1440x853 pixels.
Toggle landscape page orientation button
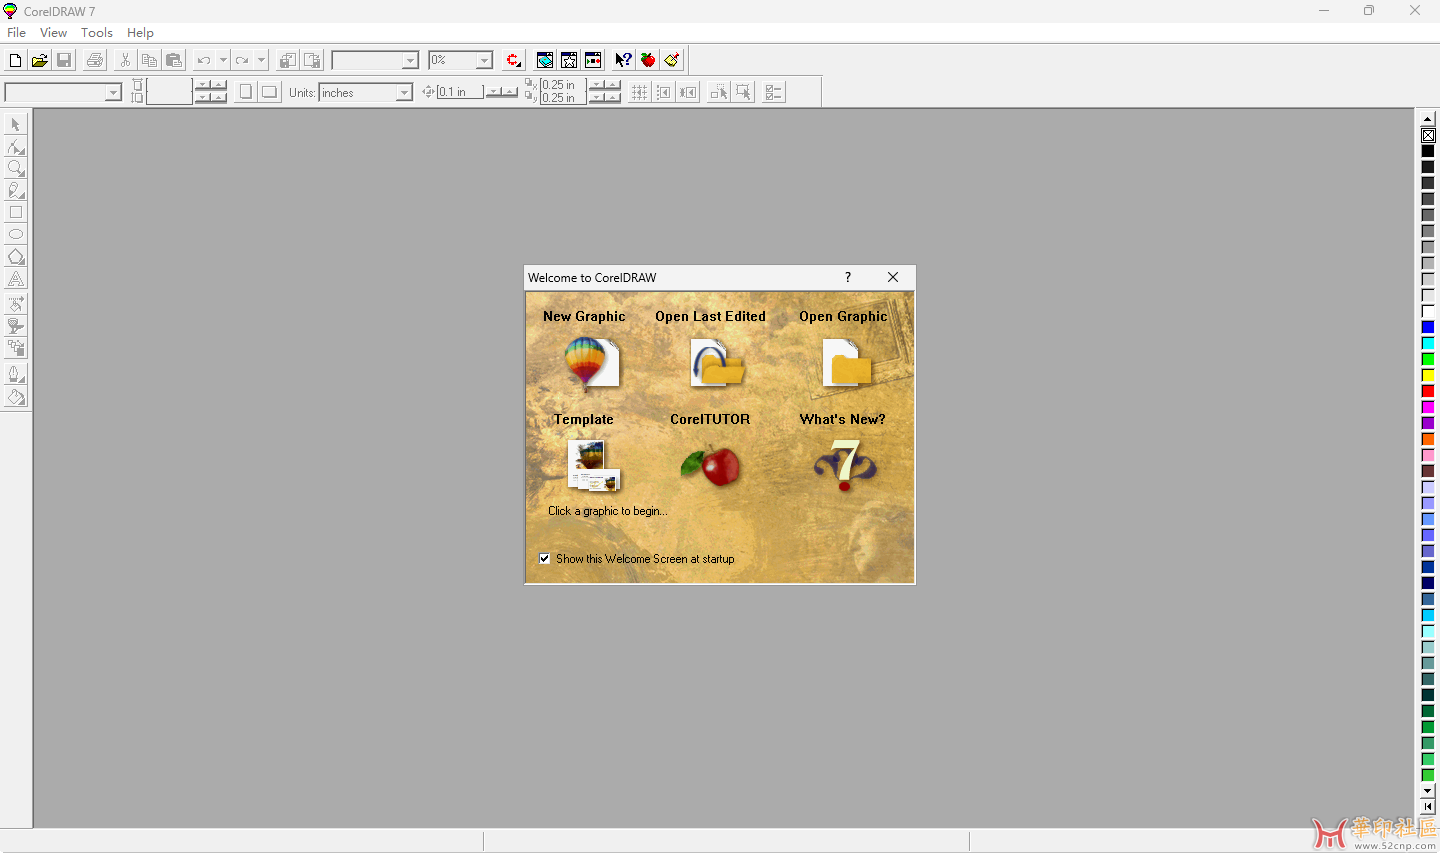click(269, 92)
